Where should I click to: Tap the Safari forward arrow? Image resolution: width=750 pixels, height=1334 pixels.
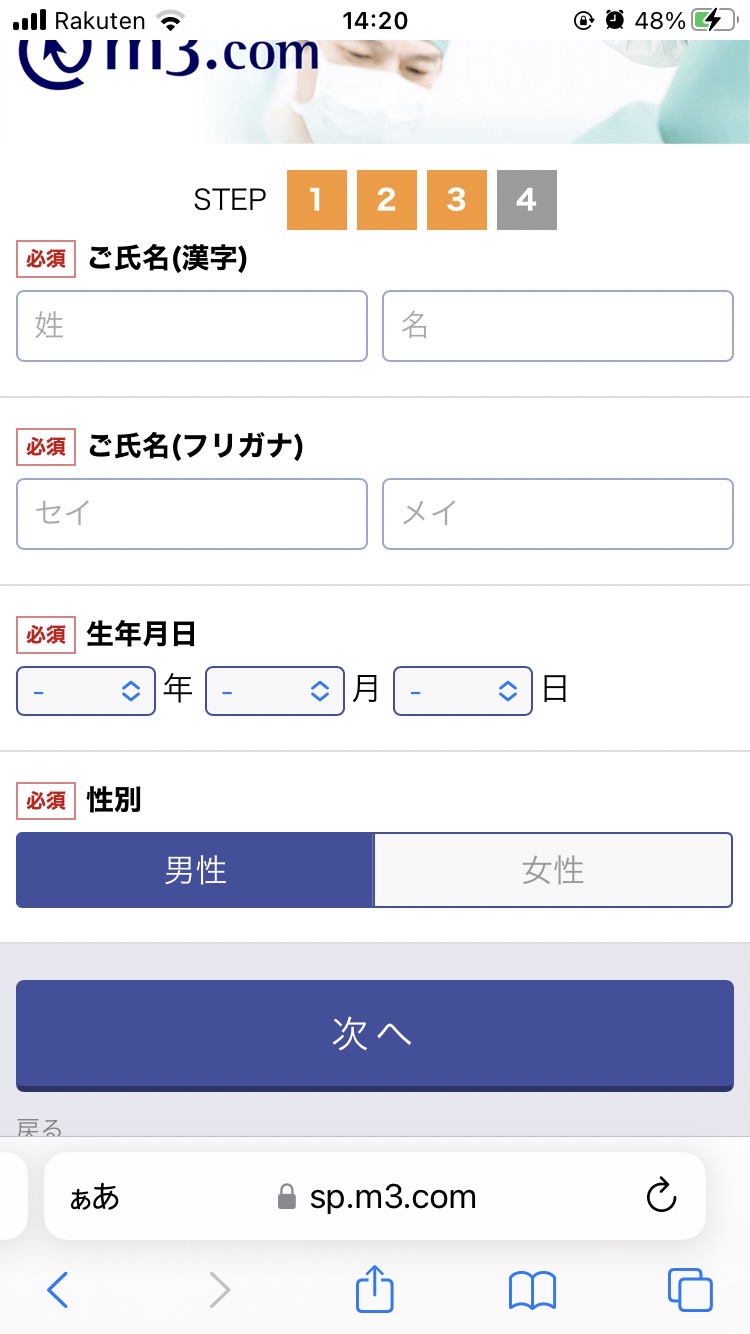(219, 1290)
